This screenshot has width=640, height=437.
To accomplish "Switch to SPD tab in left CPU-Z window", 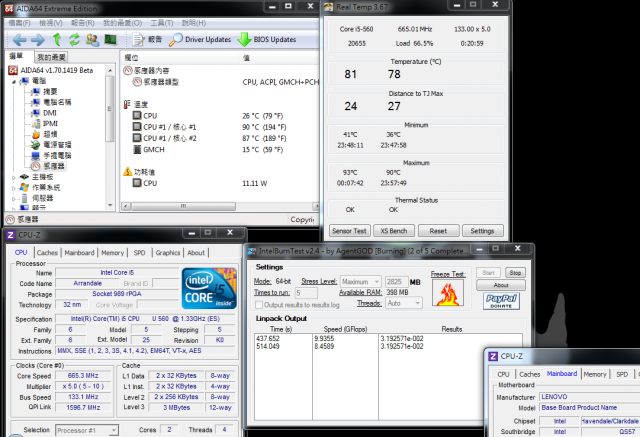I will coord(139,253).
